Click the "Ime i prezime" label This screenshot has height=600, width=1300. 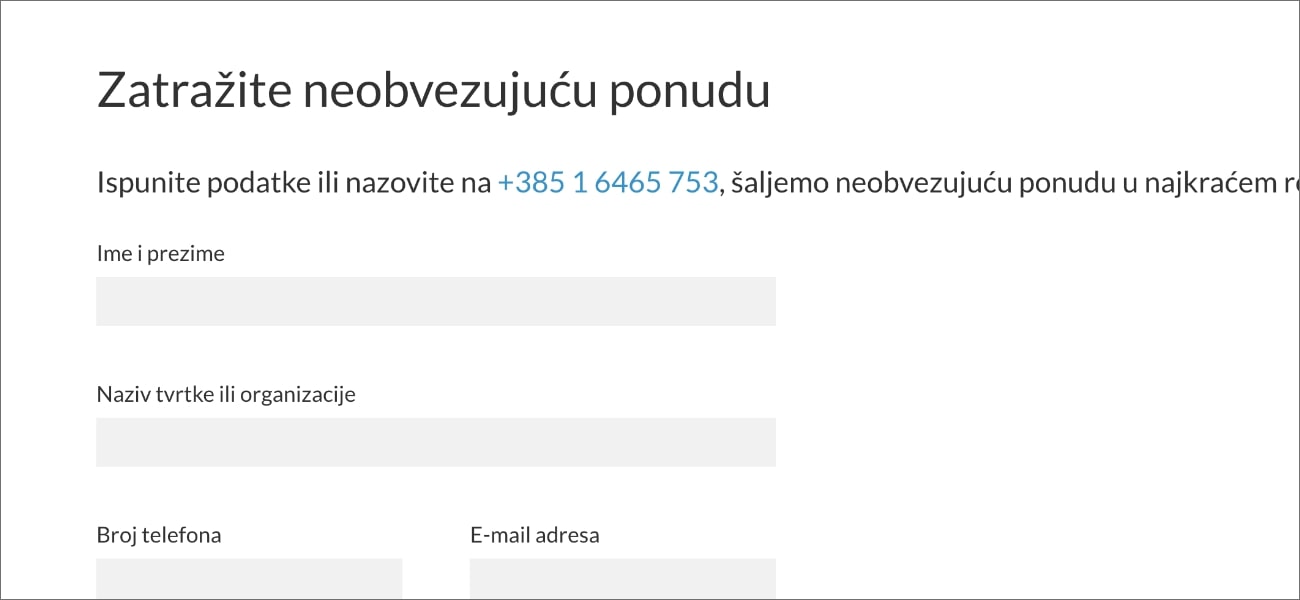(160, 254)
